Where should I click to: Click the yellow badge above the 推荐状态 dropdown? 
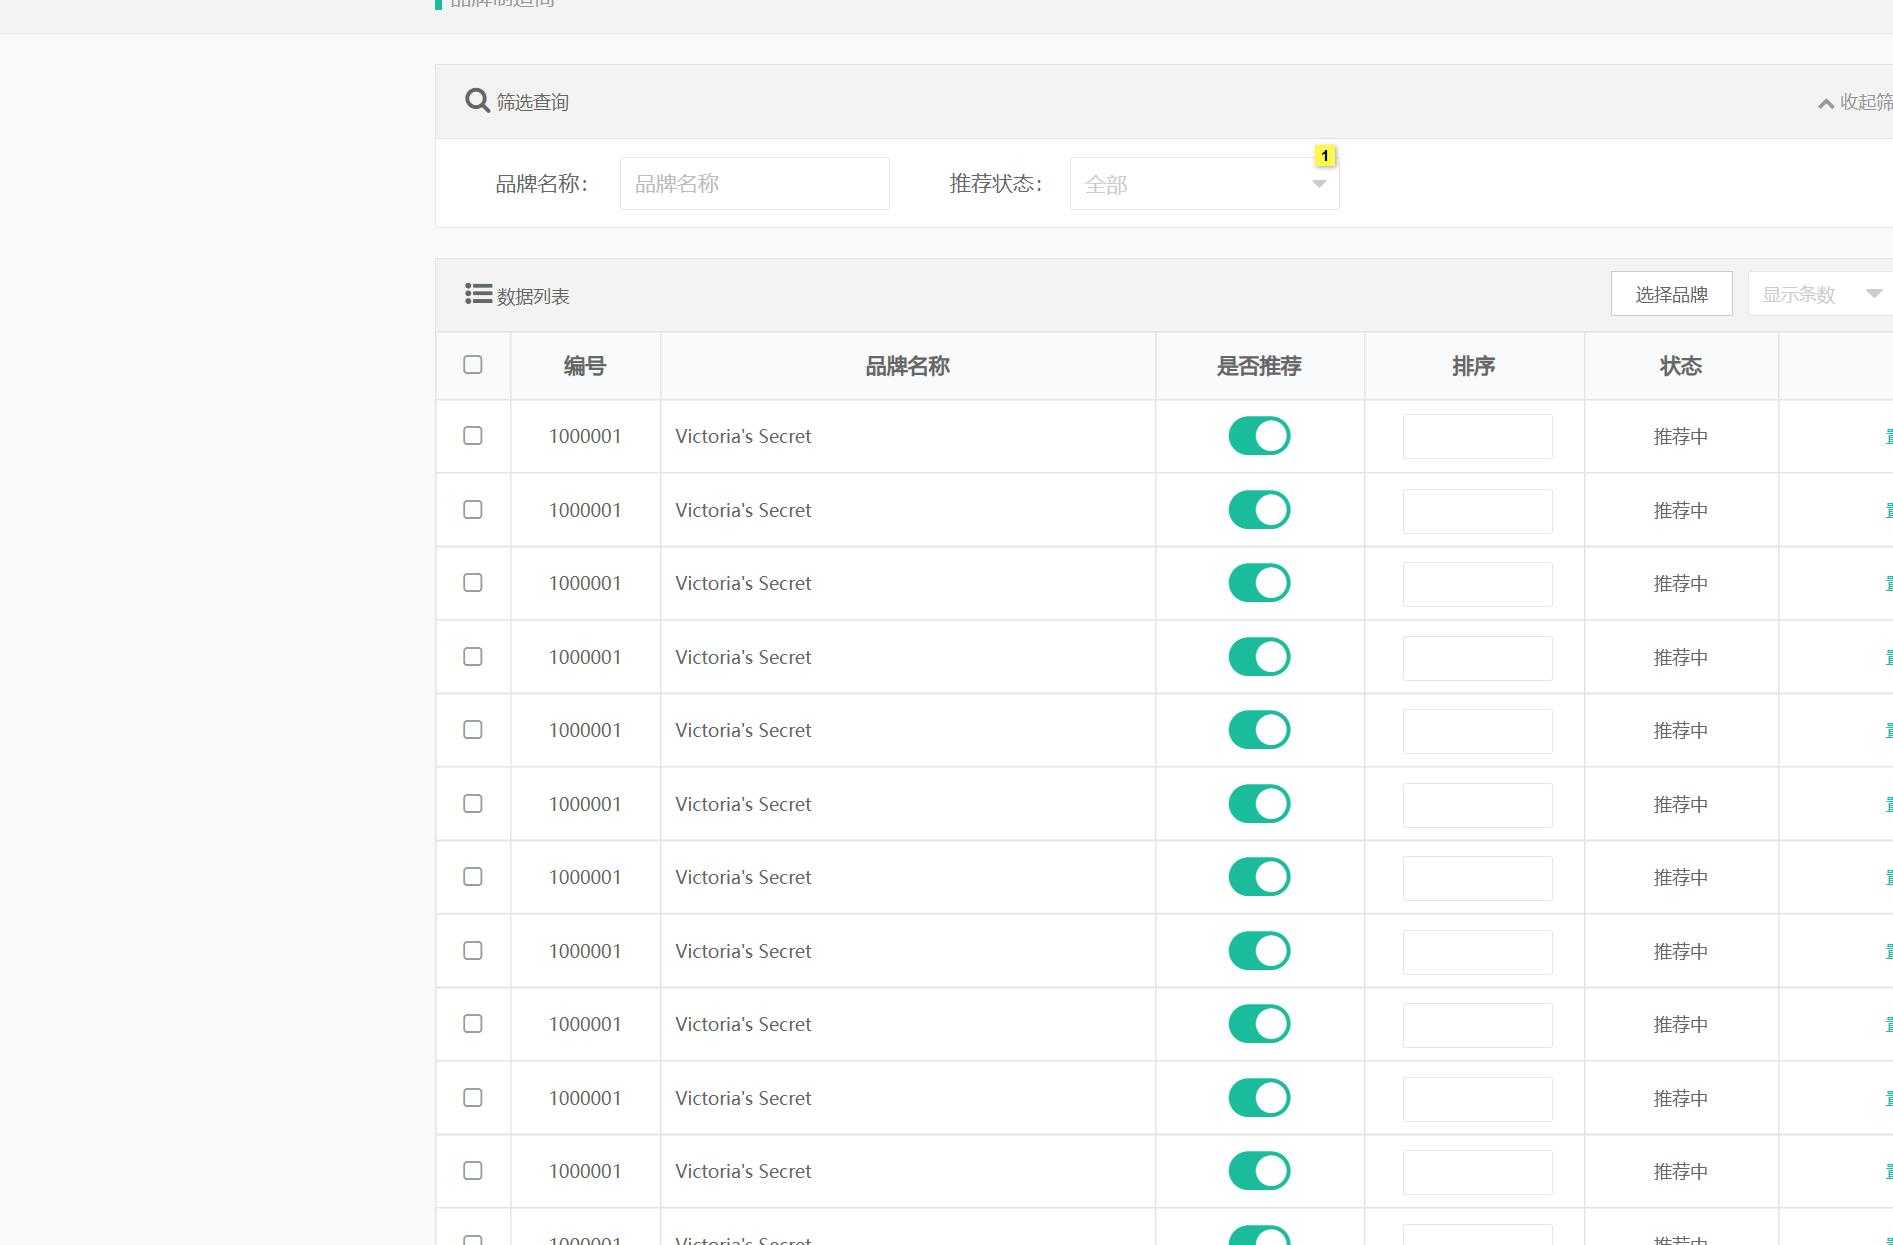coord(1325,155)
